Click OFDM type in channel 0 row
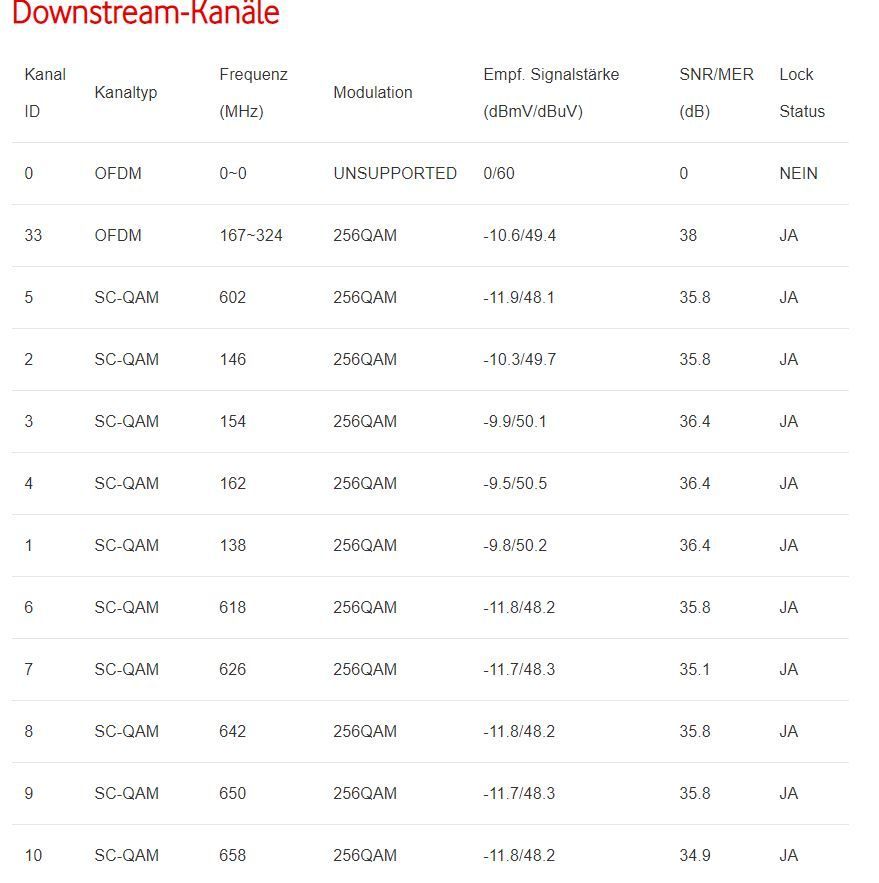The width and height of the screenshot is (879, 883). (x=118, y=173)
